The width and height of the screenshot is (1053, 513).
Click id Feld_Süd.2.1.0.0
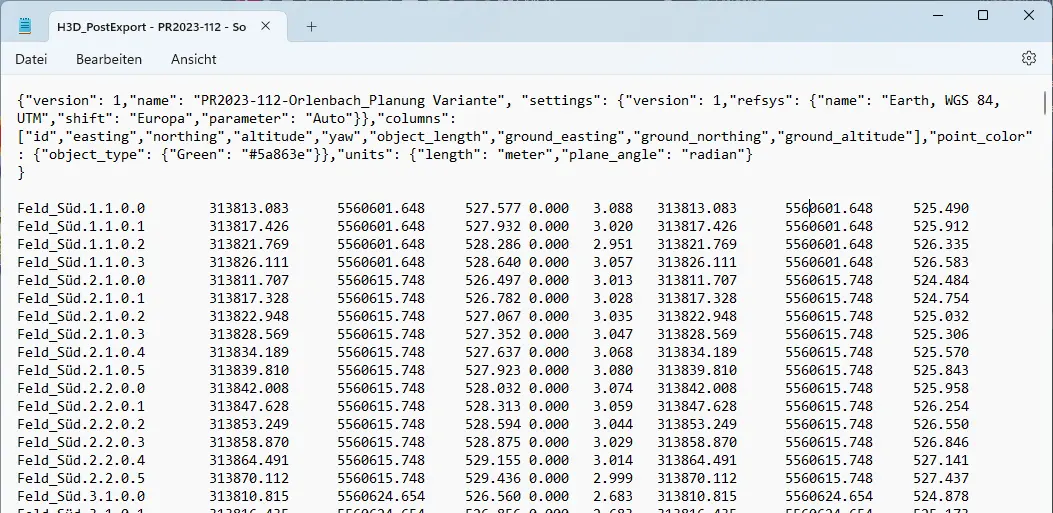click(81, 280)
